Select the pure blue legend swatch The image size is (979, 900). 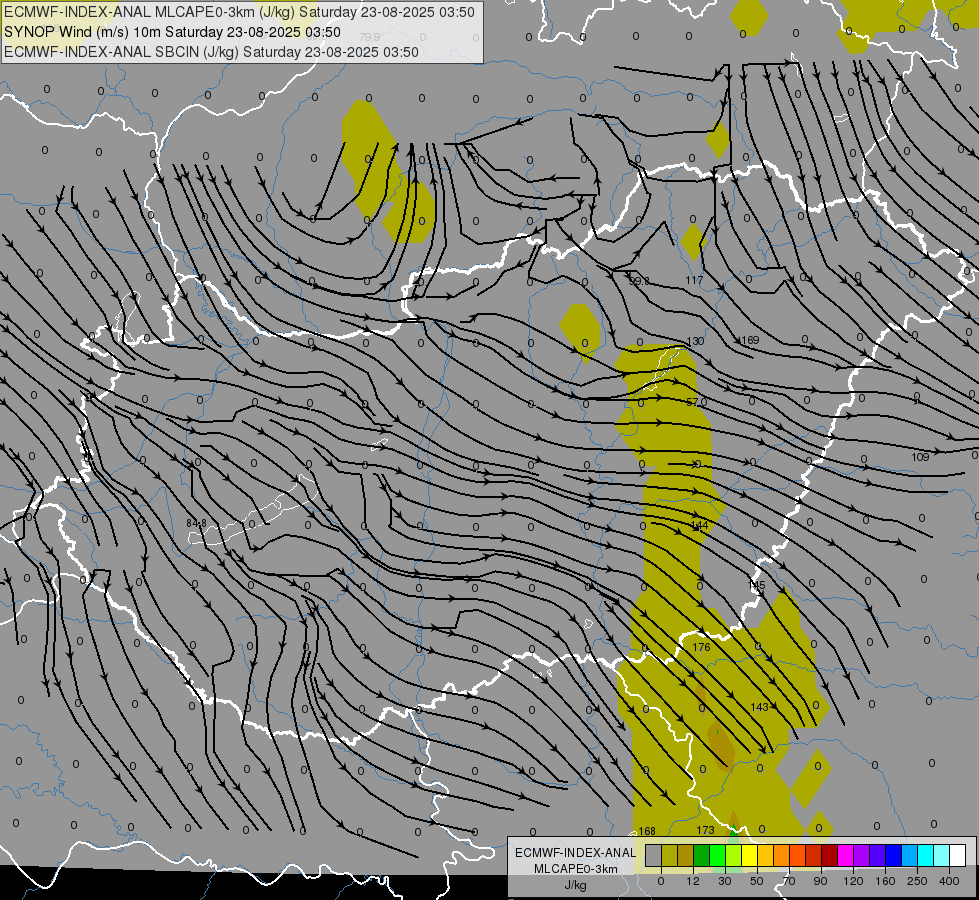click(x=894, y=855)
